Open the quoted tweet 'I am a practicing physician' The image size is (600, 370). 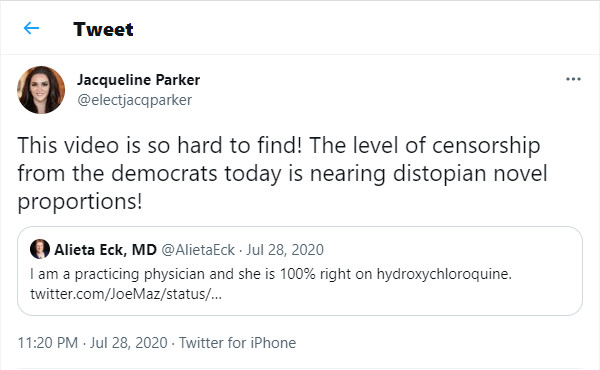(x=300, y=271)
